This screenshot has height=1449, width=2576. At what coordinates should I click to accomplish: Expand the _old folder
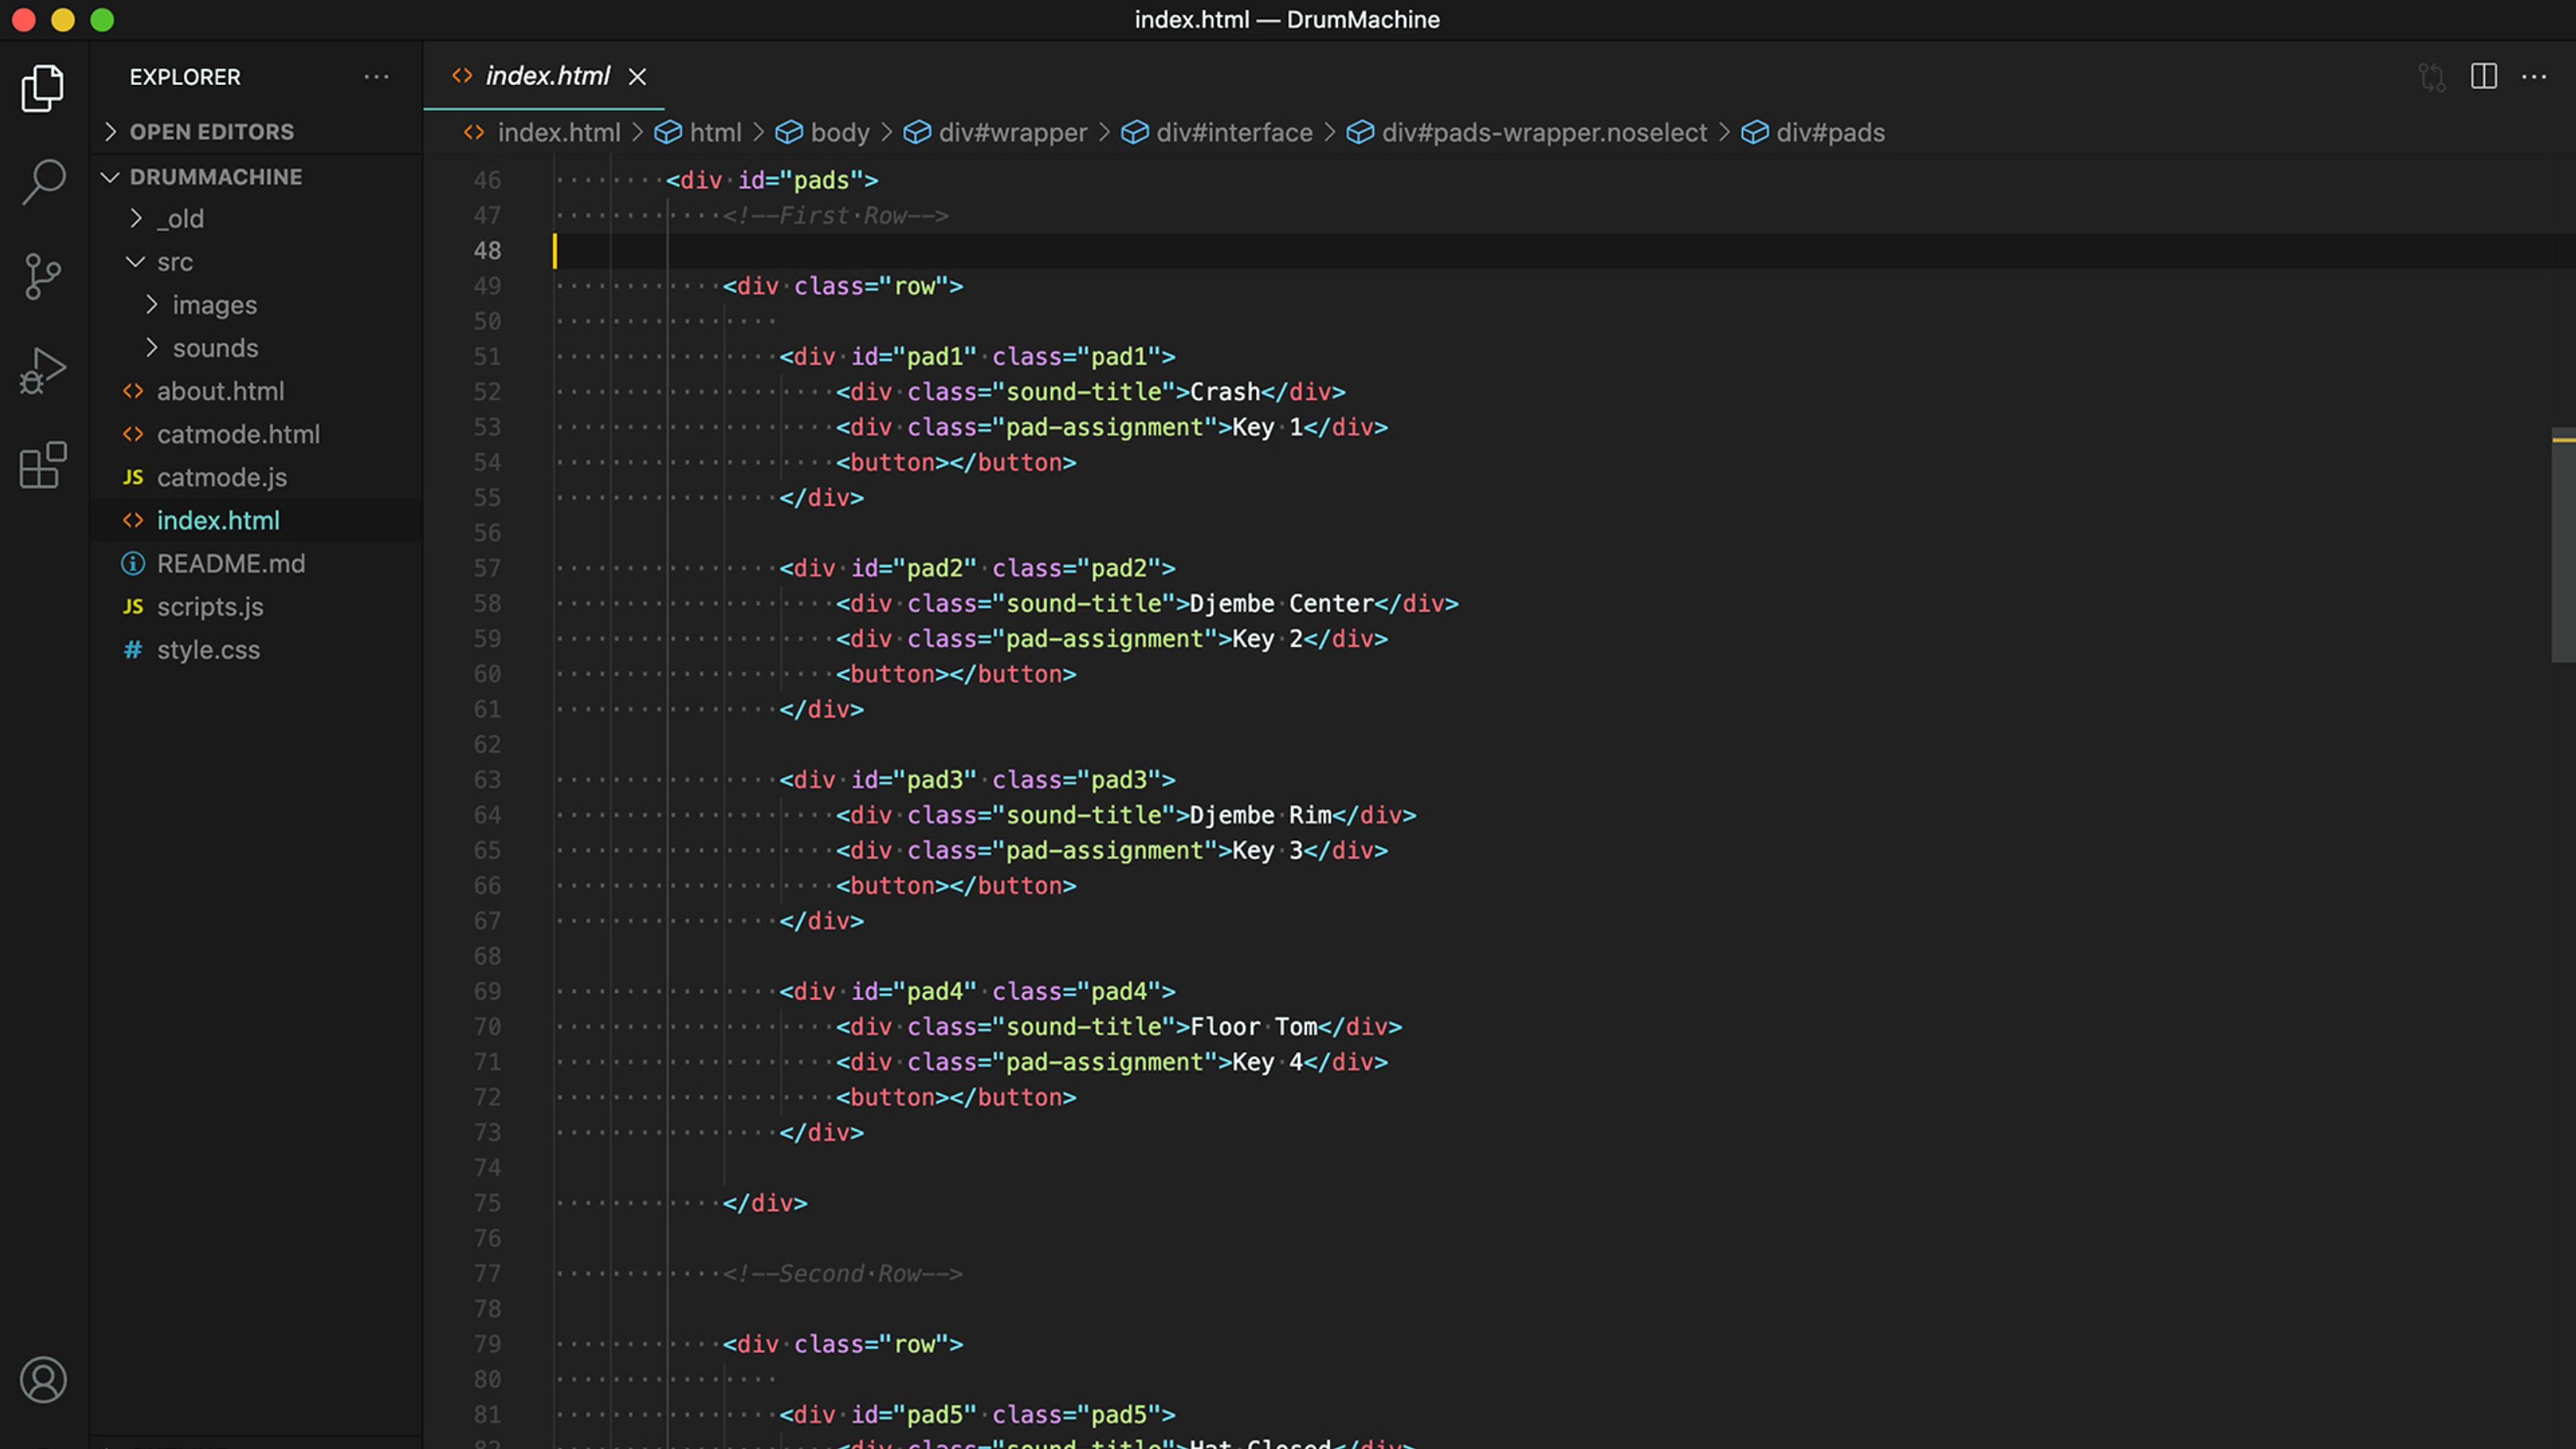coord(180,219)
